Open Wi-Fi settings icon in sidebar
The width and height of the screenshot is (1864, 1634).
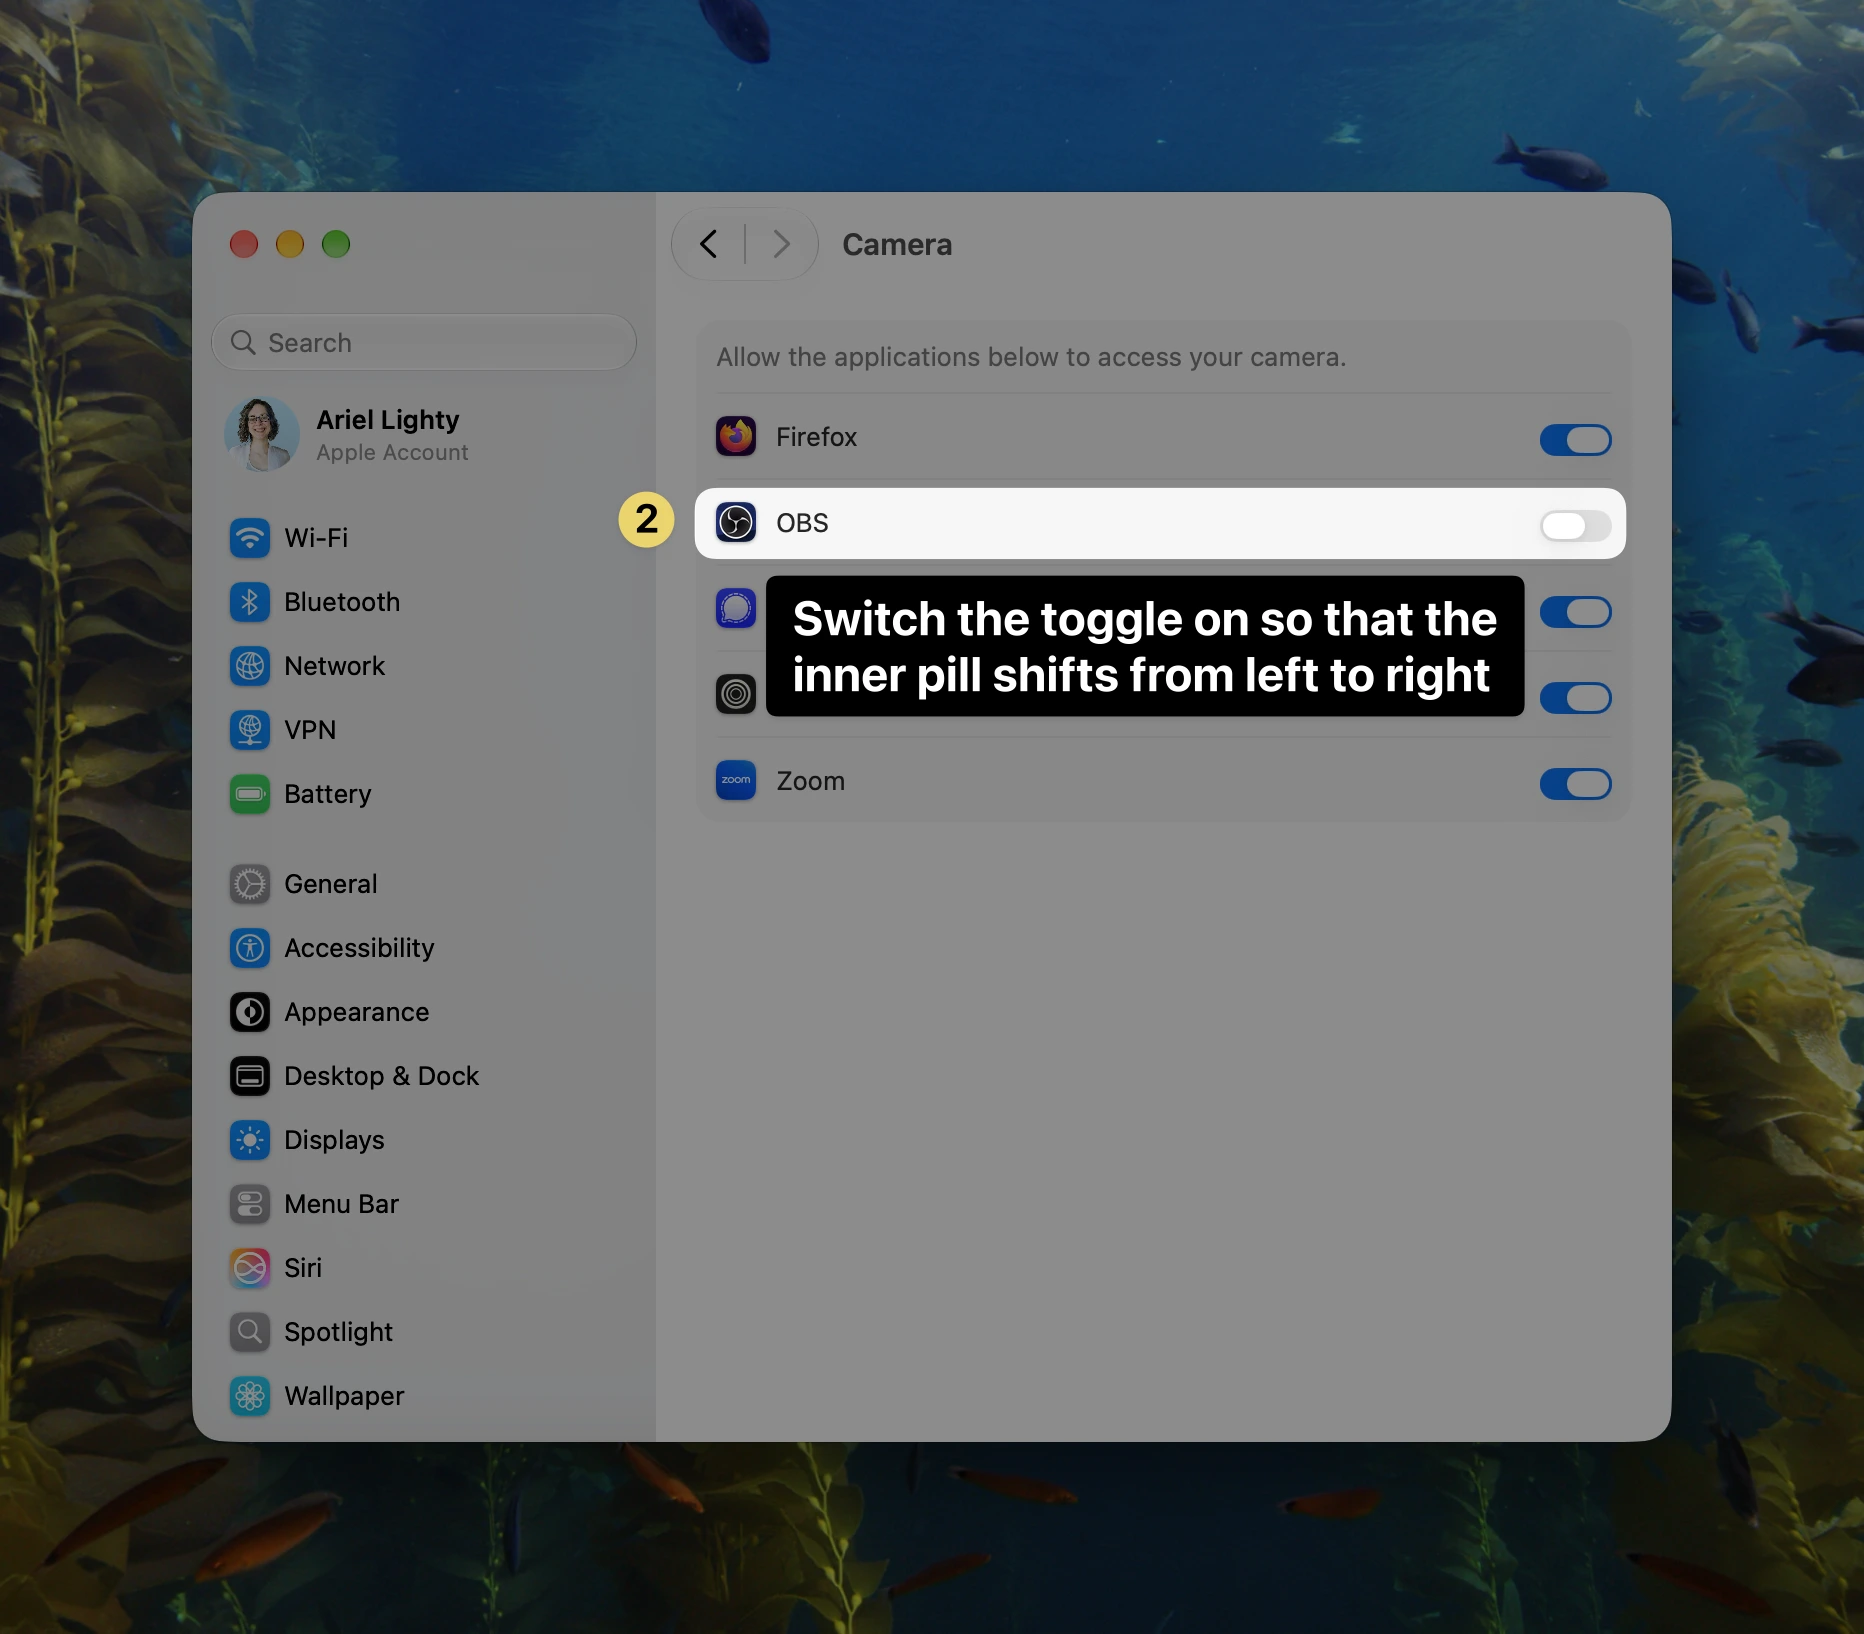pos(250,538)
